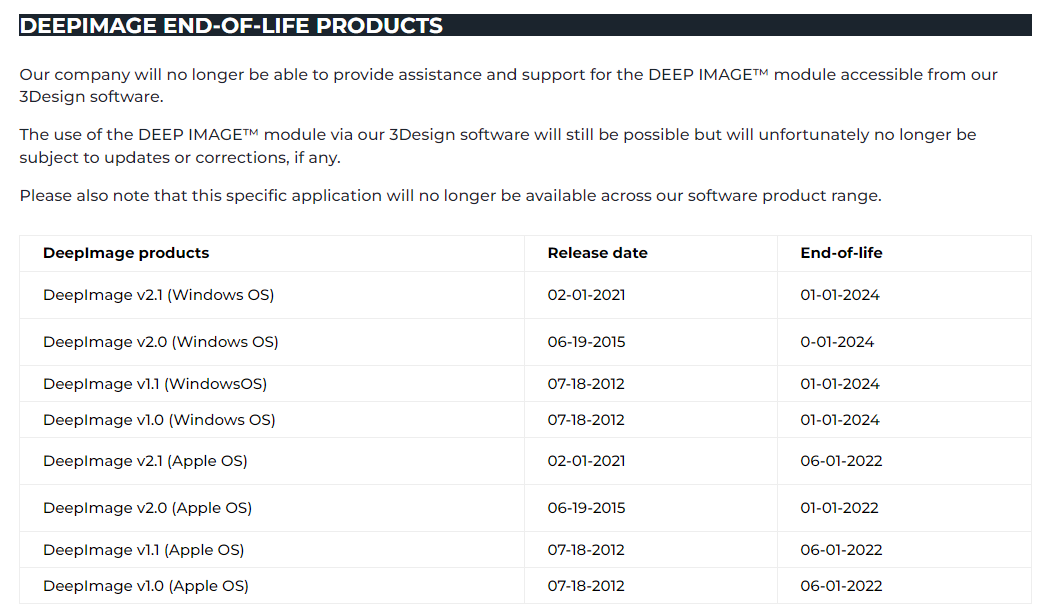Click end-of-life date for DeepImage v2.1 (Windows OS)

coord(840,295)
